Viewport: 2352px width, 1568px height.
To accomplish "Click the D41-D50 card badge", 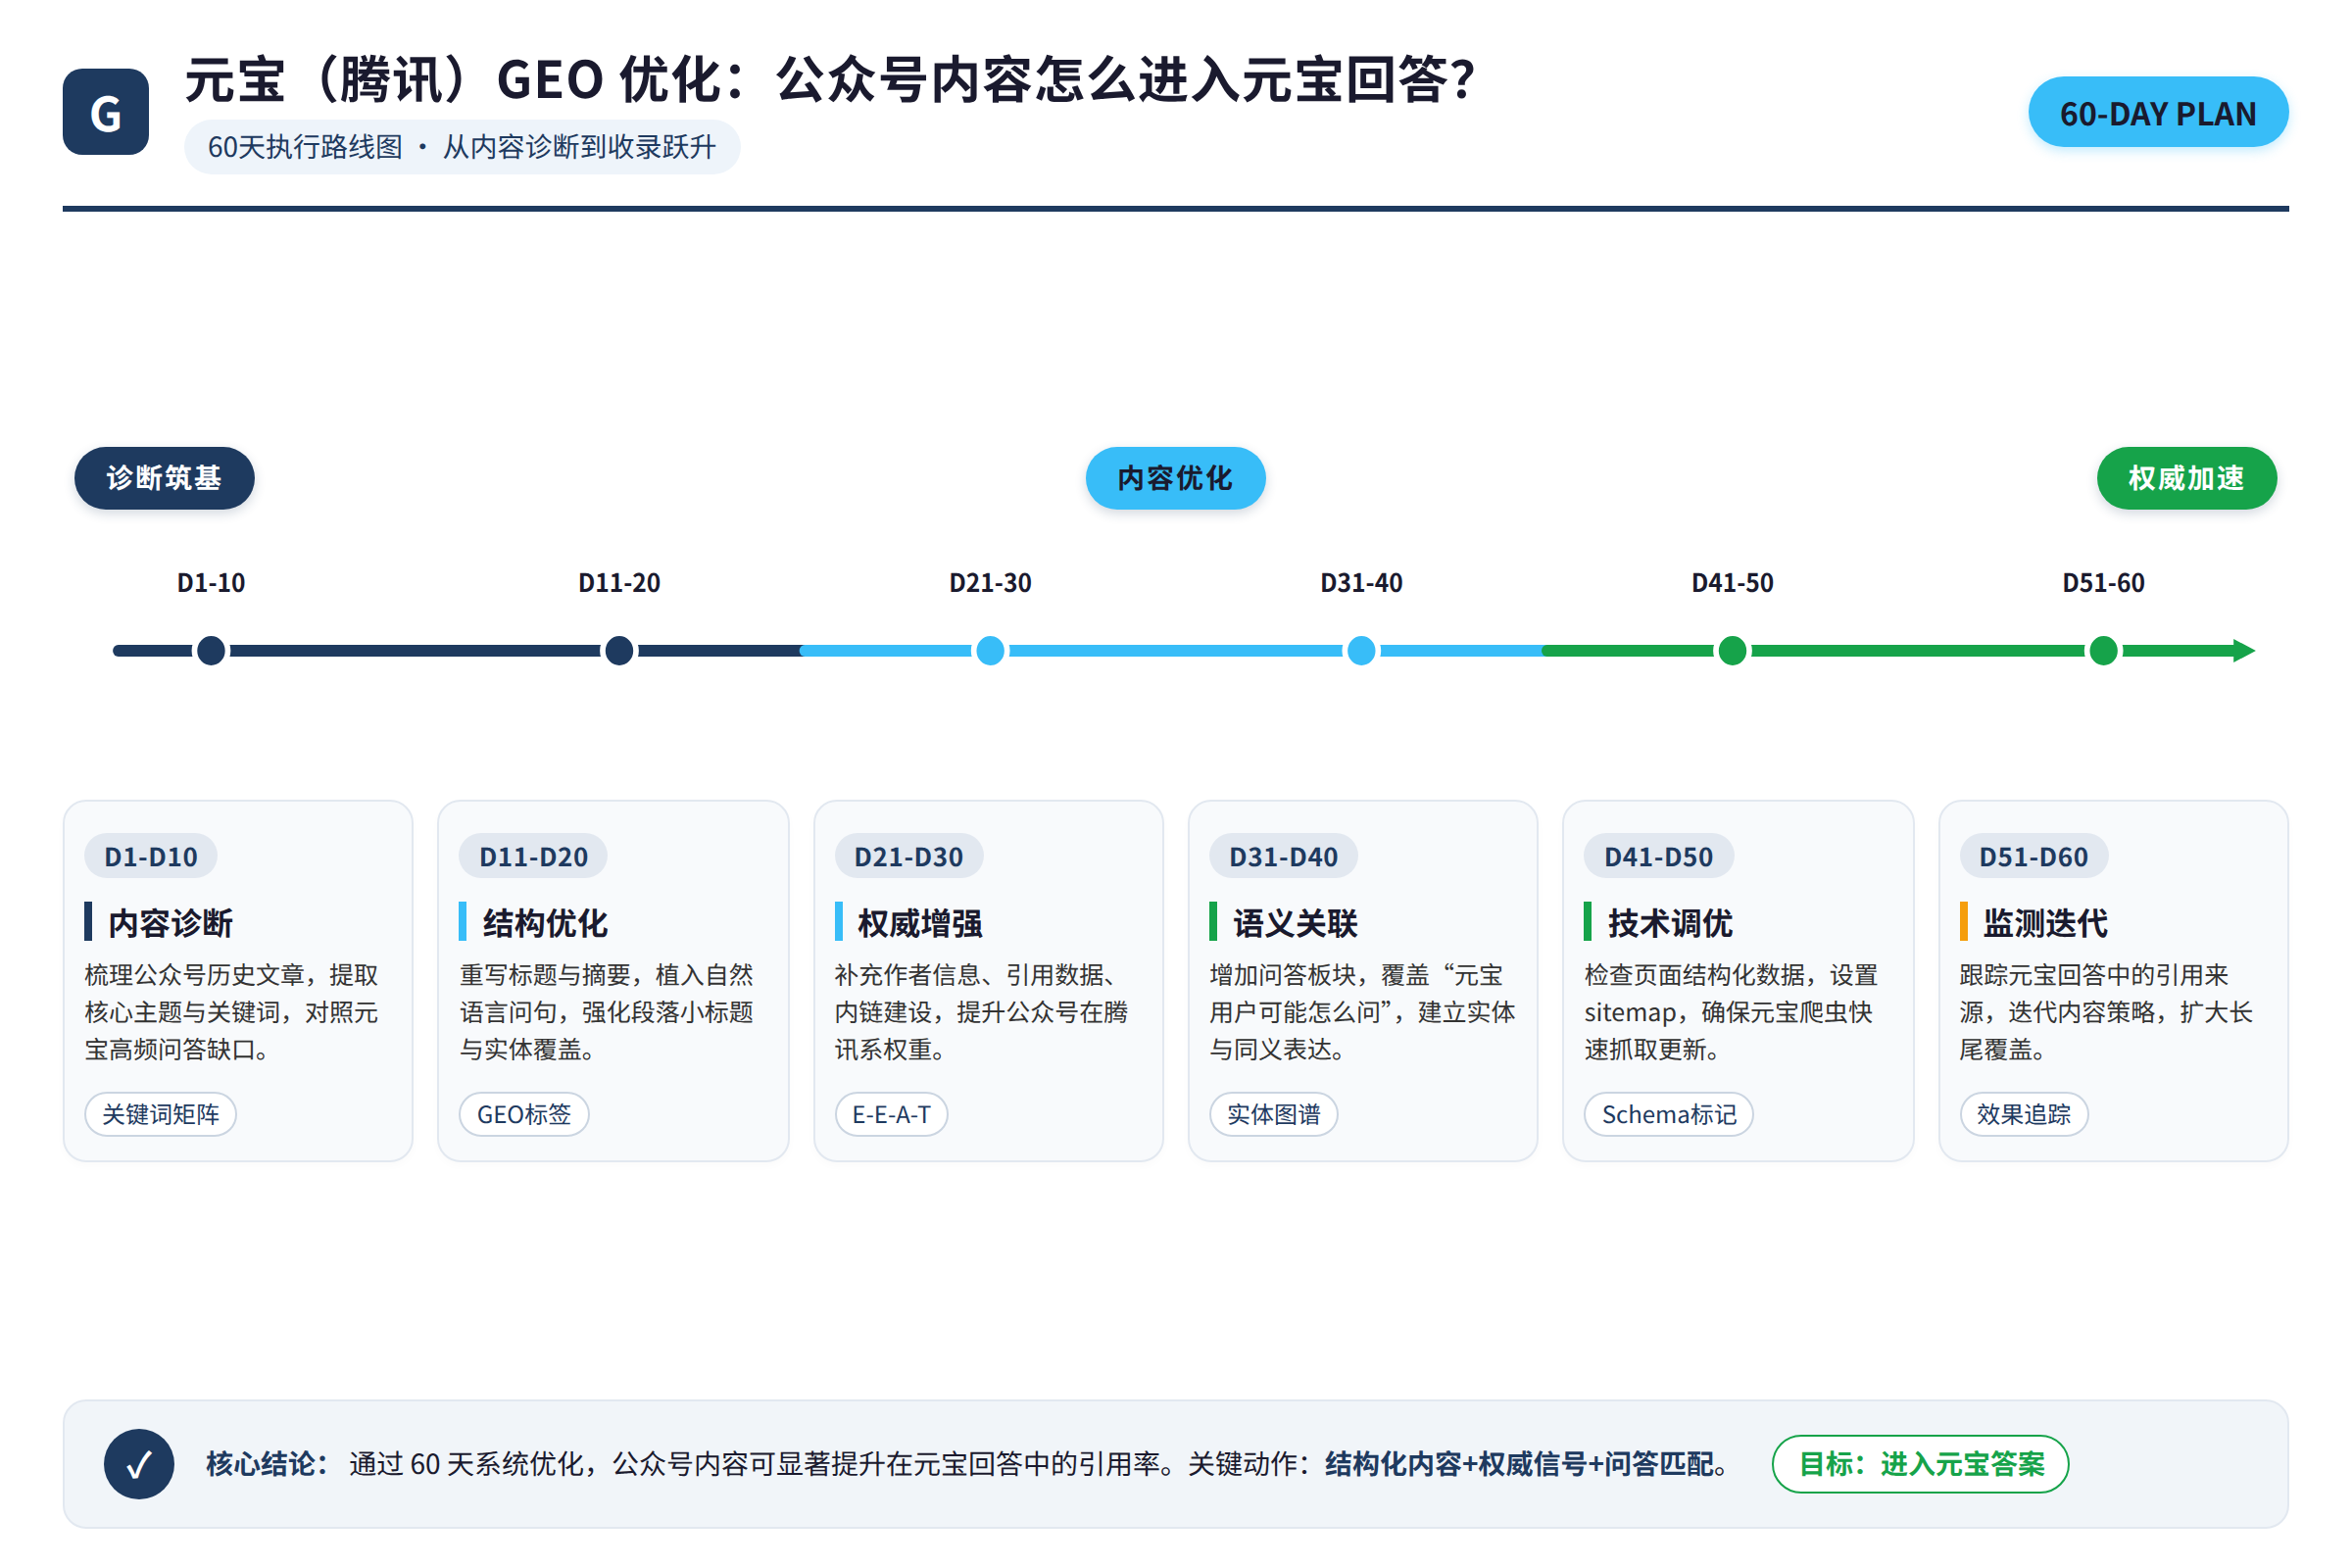I will 1658,857.
